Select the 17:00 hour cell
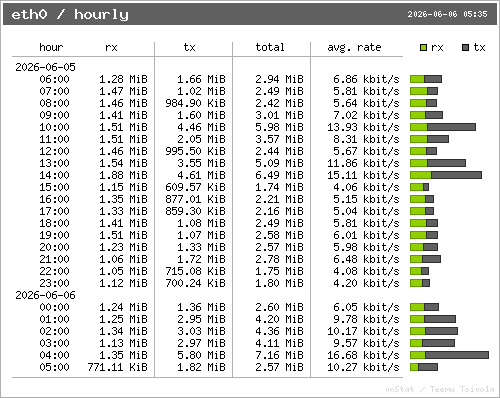The image size is (500, 398). pyautogui.click(x=54, y=211)
